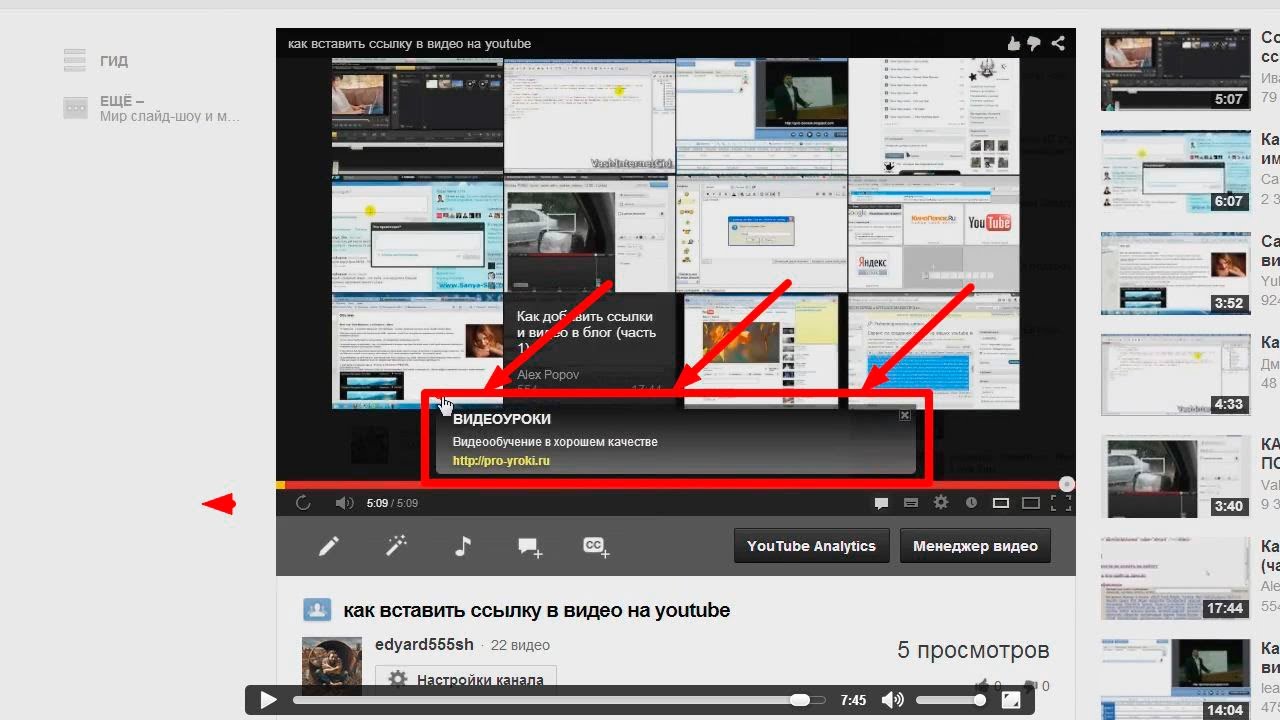Click the pencil edit video icon
The width and height of the screenshot is (1280, 720).
pyautogui.click(x=329, y=546)
